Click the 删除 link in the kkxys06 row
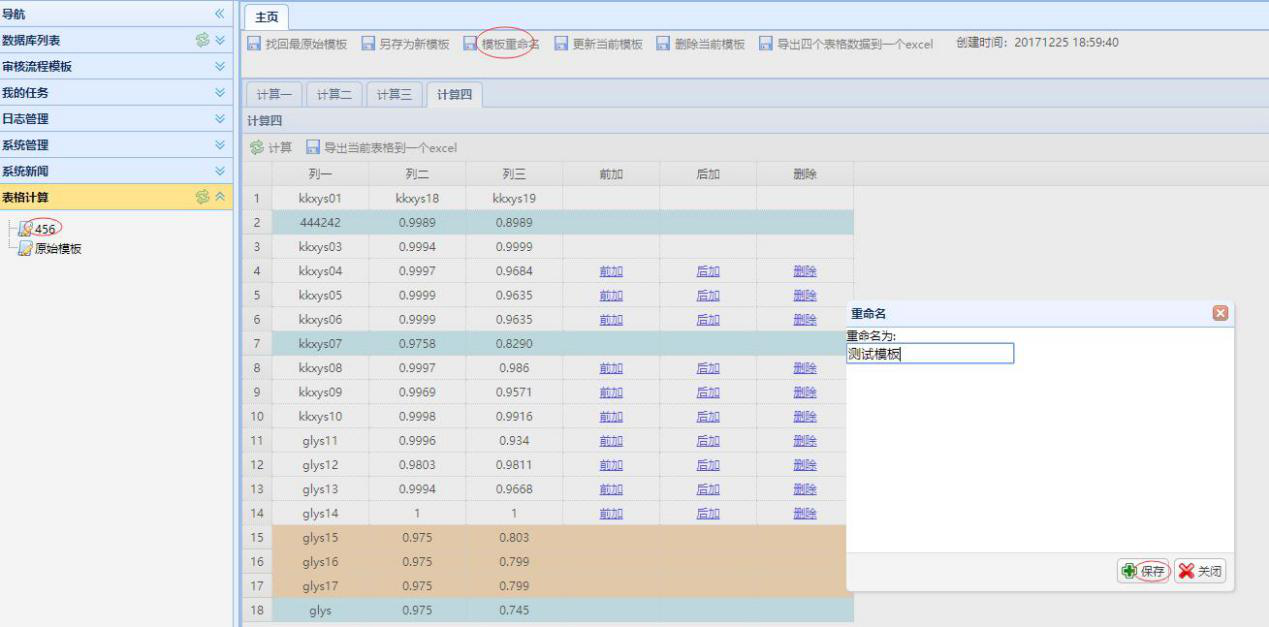1269x627 pixels. click(805, 319)
